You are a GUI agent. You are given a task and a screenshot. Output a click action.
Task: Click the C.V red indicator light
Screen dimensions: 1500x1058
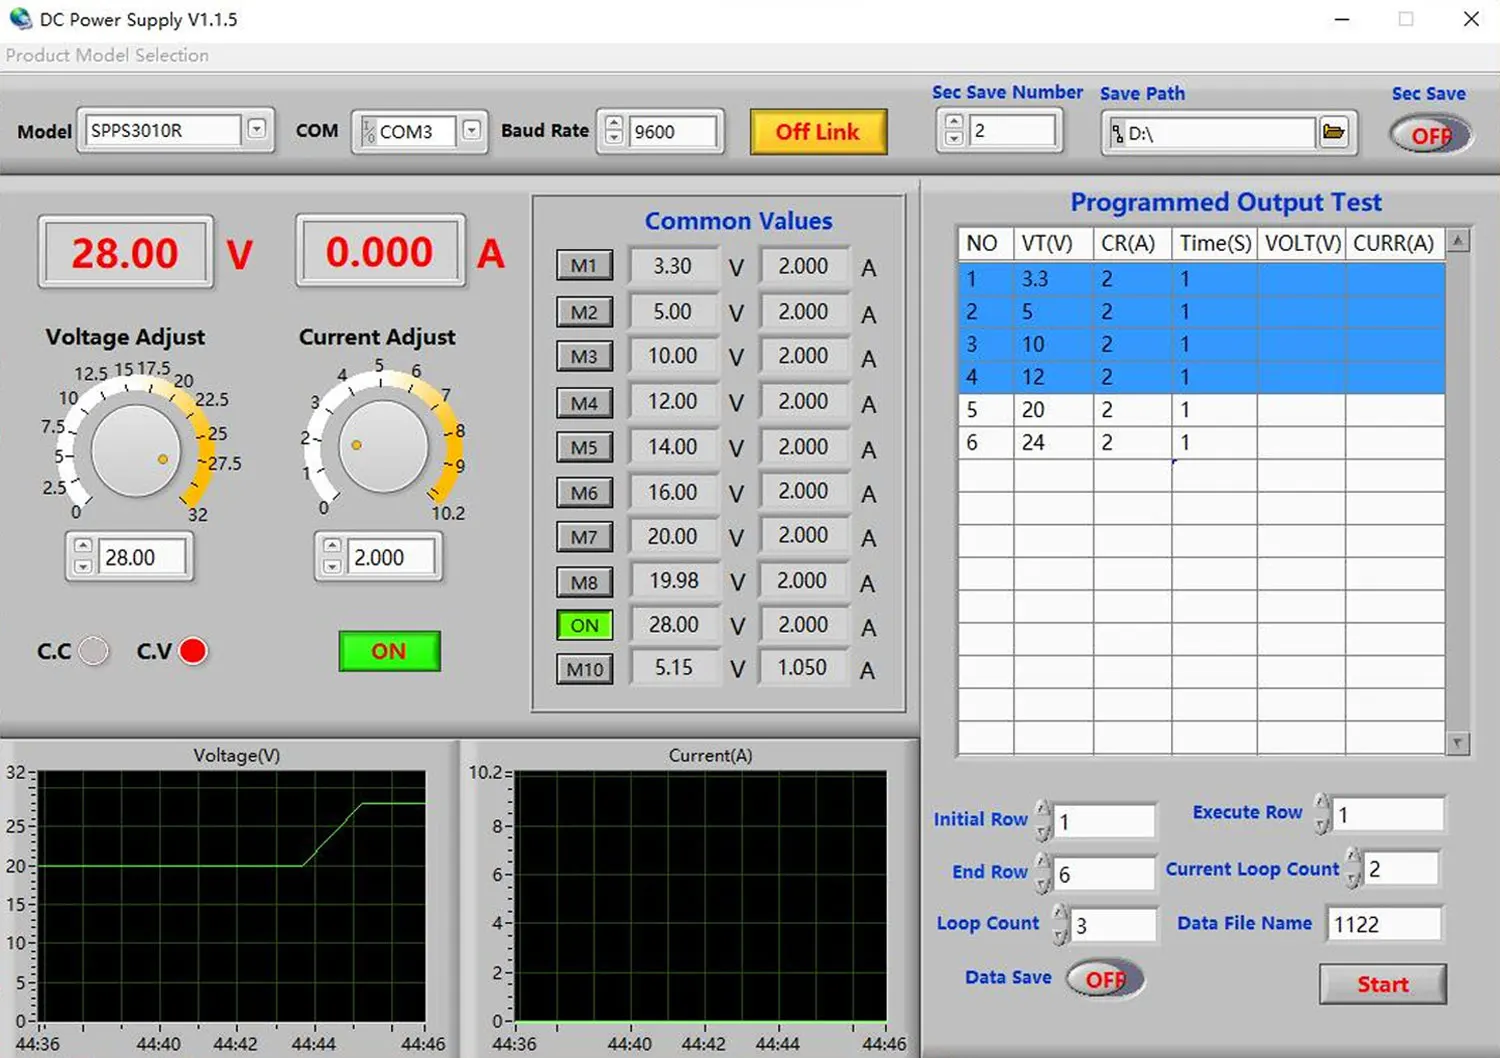coord(192,652)
